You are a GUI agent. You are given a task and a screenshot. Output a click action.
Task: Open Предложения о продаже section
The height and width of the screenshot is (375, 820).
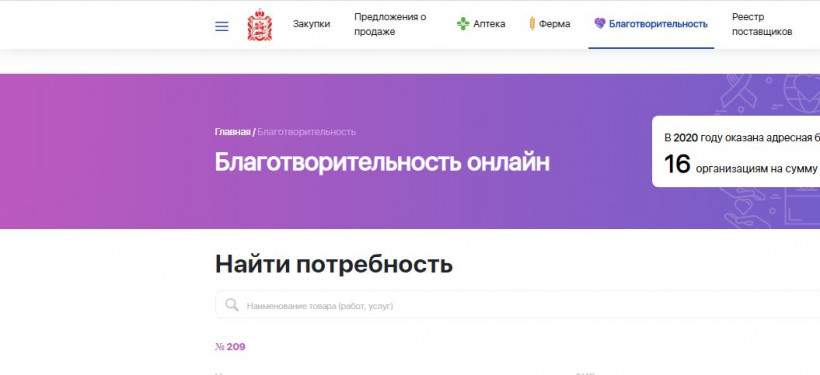(390, 24)
